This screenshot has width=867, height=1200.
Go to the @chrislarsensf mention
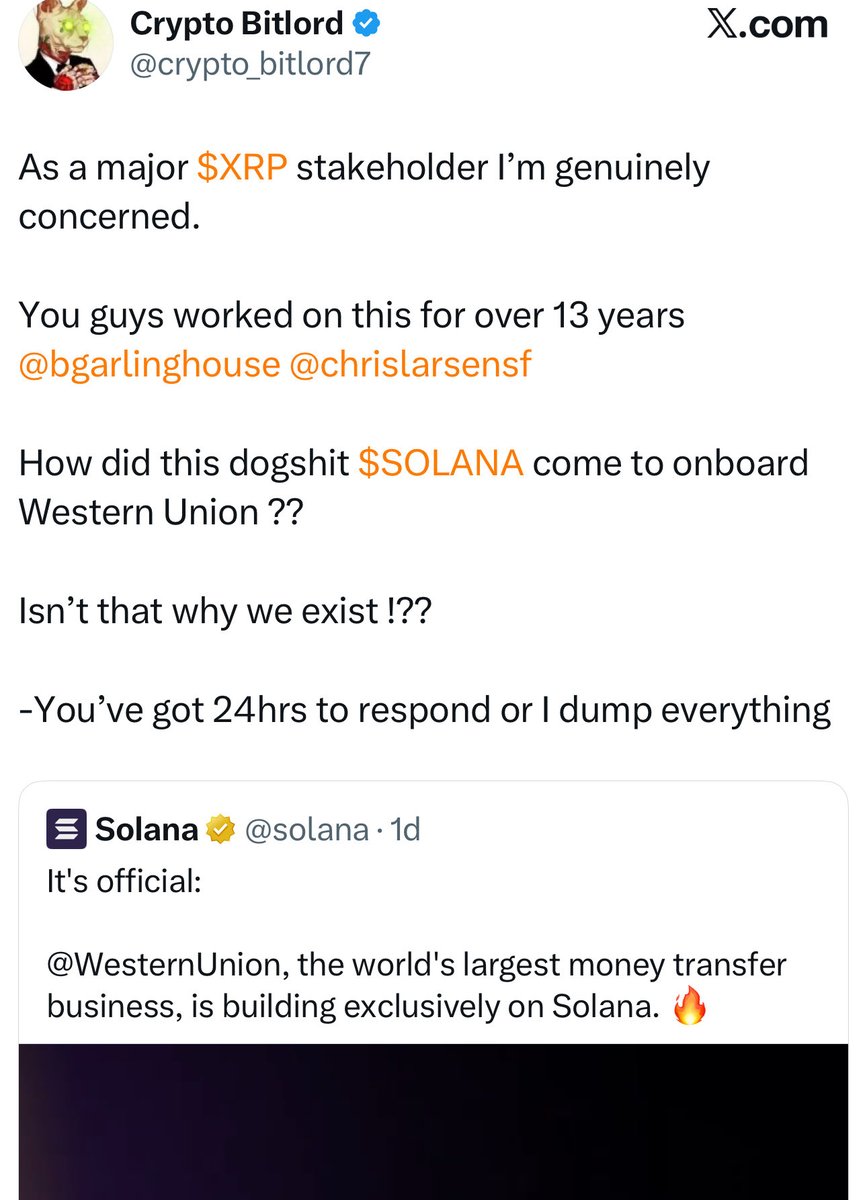pos(410,365)
